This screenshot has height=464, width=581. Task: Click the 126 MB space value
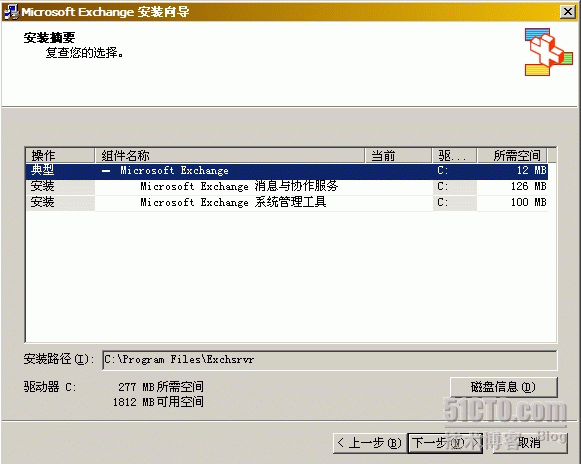pos(528,186)
